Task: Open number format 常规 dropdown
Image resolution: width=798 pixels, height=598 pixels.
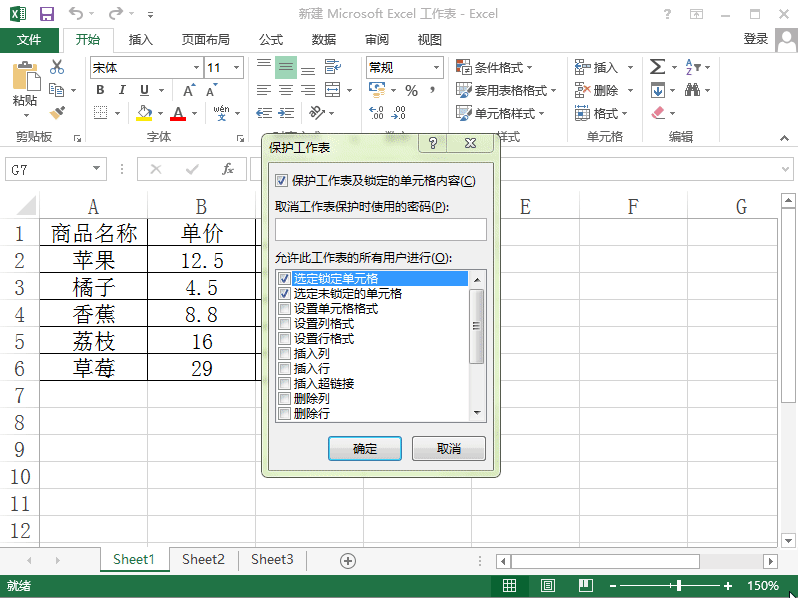Action: point(436,67)
